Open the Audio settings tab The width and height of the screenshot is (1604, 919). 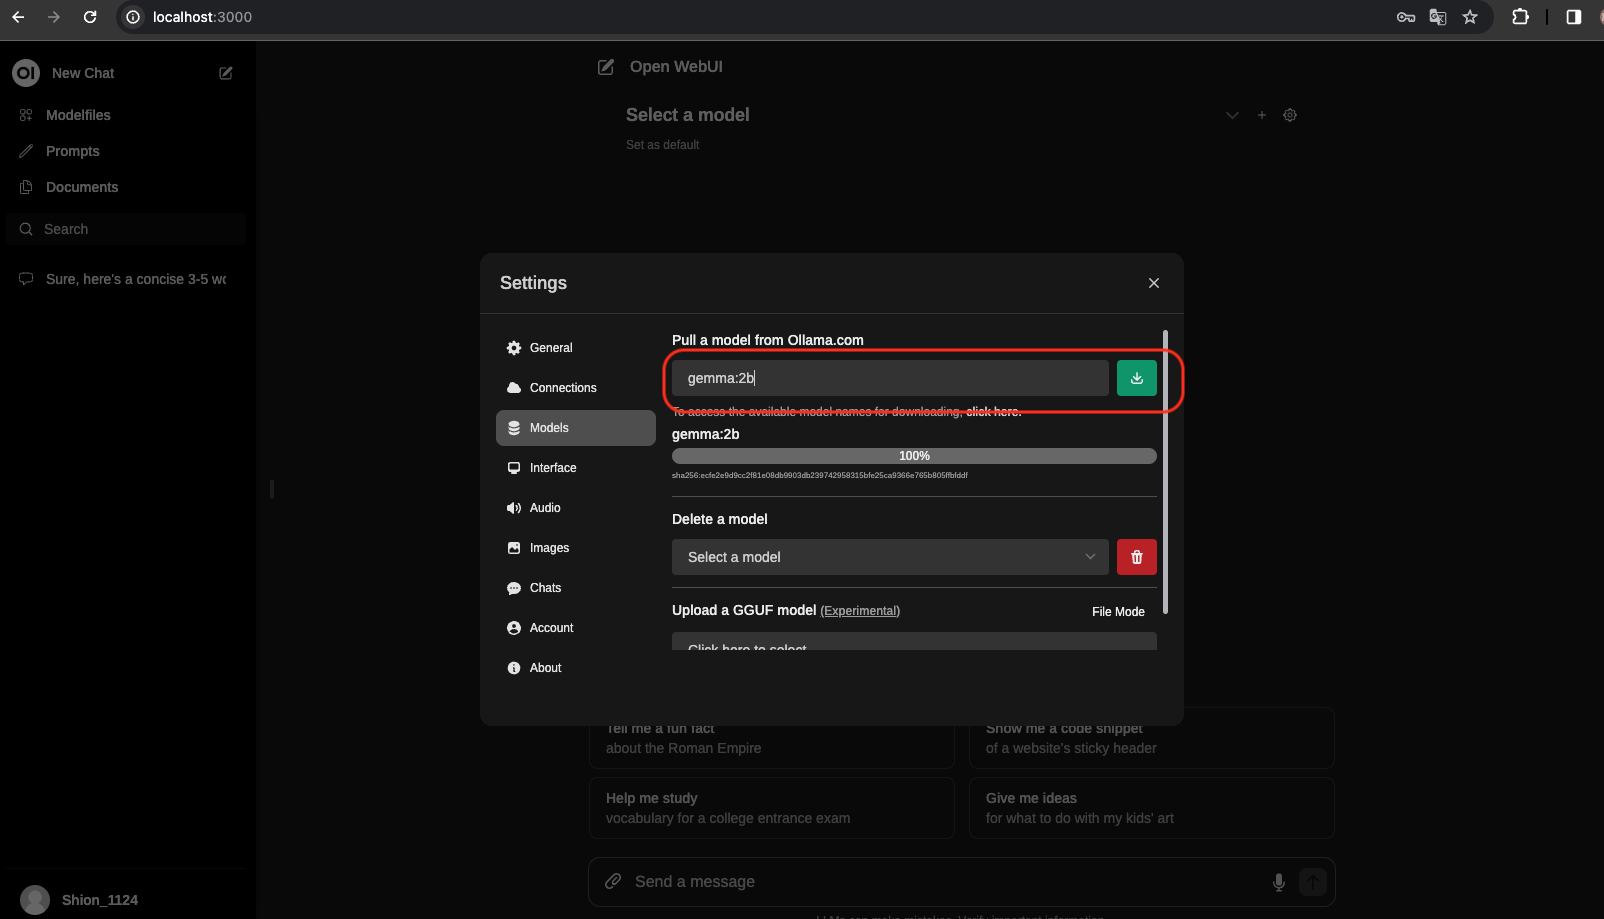tap(544, 508)
